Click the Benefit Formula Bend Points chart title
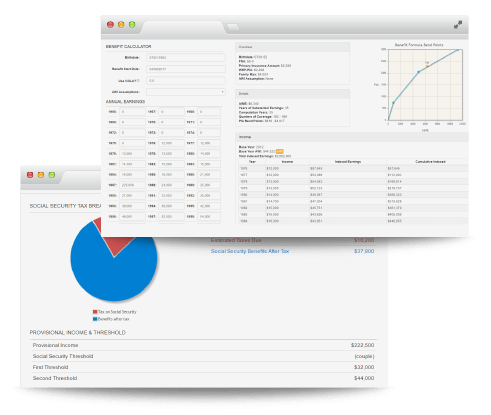The image size is (491, 415). click(x=419, y=45)
